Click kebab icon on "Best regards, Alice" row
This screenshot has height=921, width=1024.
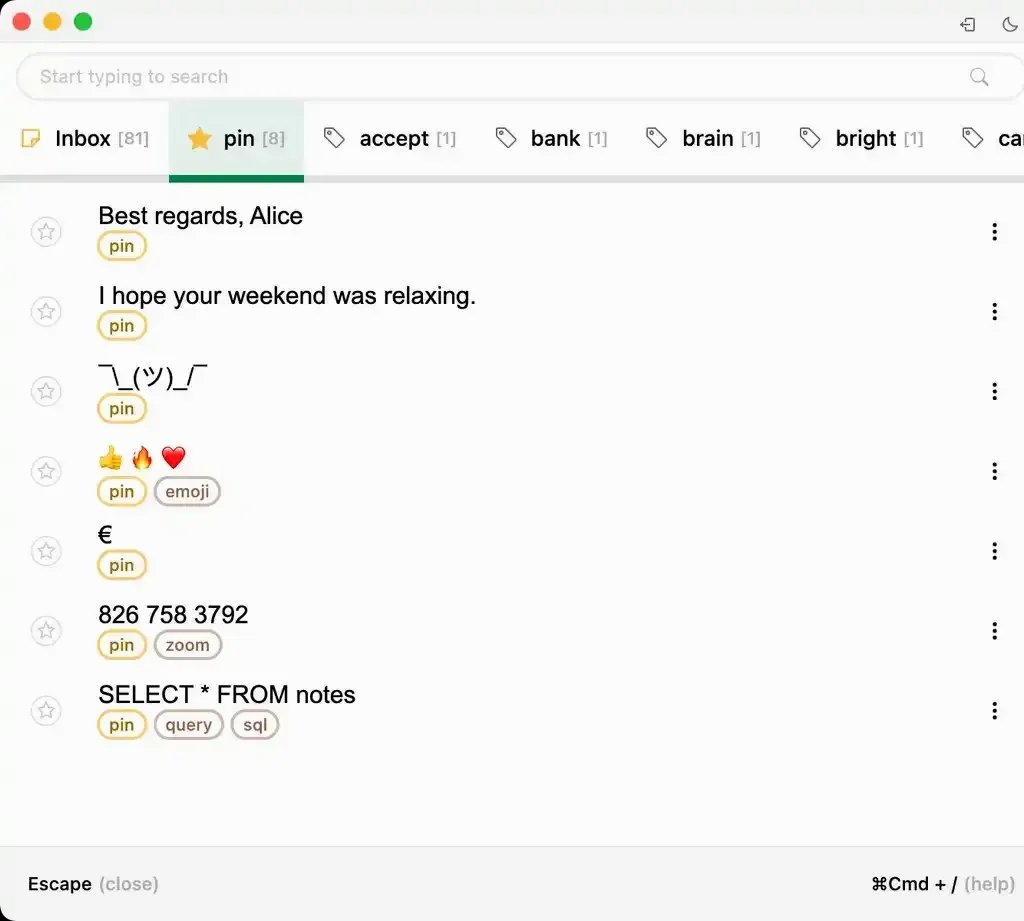click(x=994, y=232)
